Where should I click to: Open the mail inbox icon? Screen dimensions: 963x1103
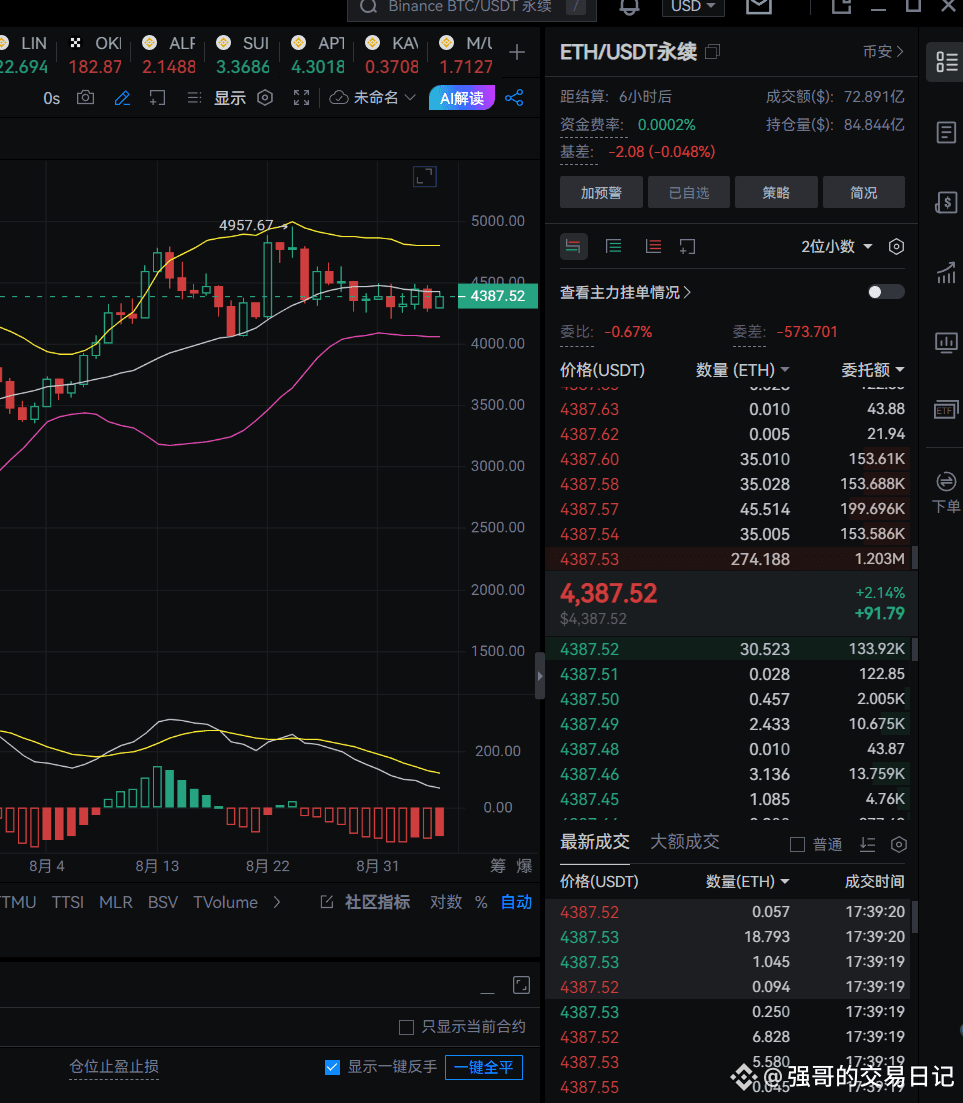[x=758, y=7]
